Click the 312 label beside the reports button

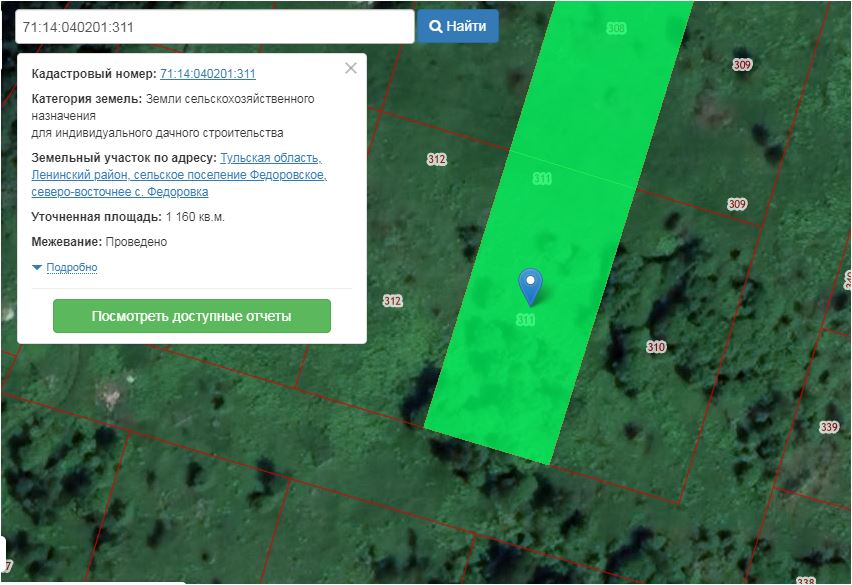pyautogui.click(x=392, y=301)
